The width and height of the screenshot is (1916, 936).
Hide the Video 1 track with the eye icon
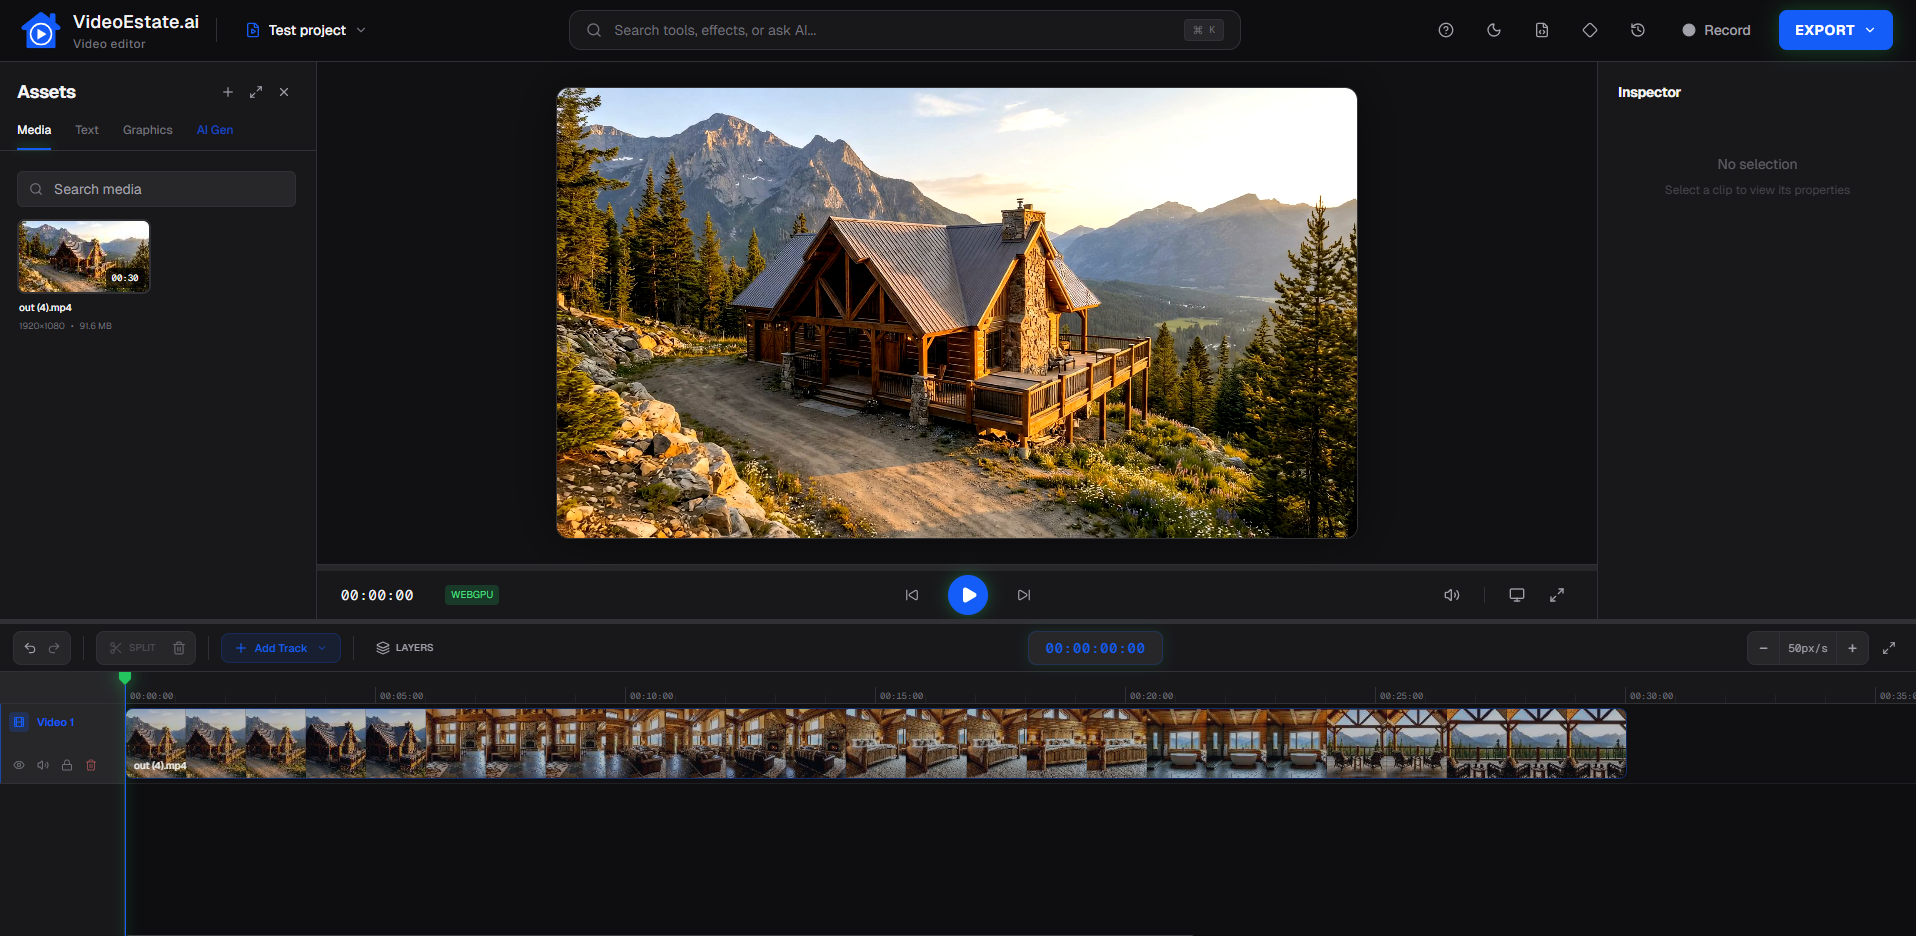pos(19,765)
